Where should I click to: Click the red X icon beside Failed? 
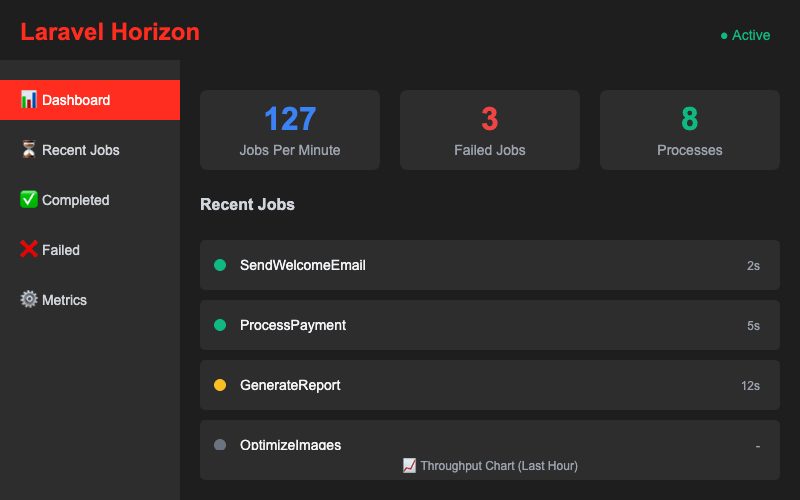(29, 249)
